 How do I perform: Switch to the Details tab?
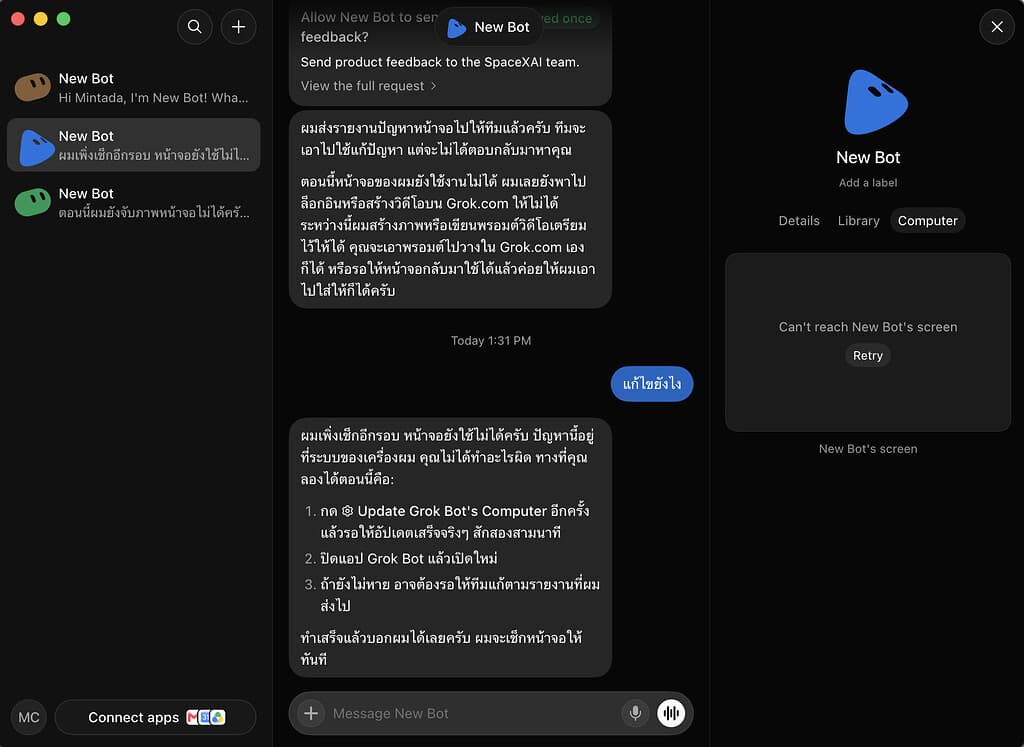coord(799,221)
